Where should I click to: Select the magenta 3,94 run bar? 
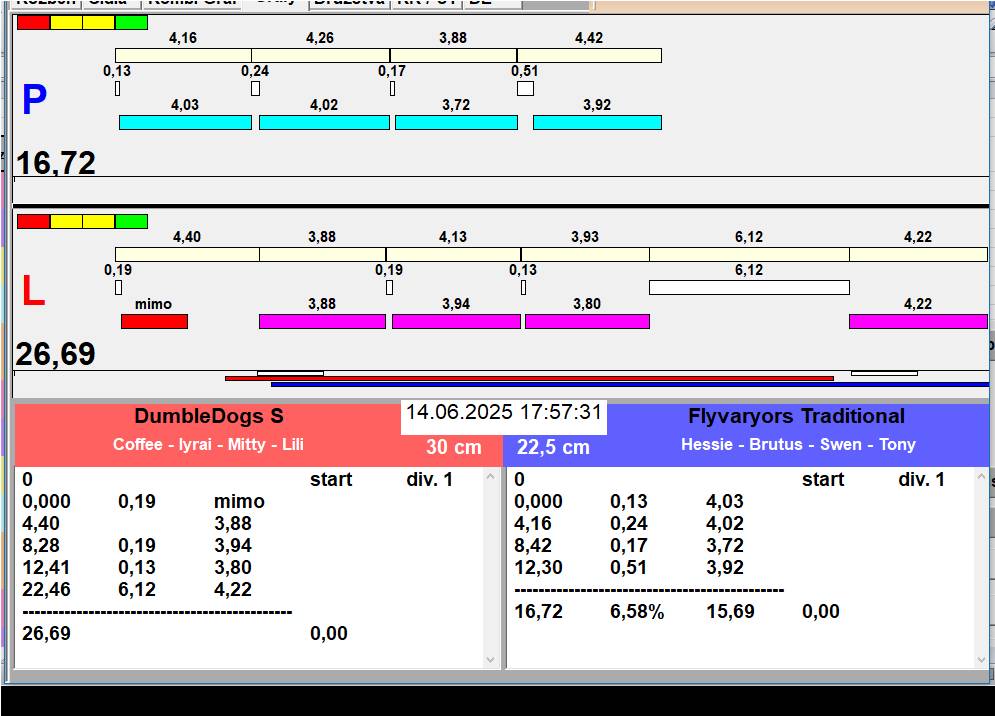[456, 321]
